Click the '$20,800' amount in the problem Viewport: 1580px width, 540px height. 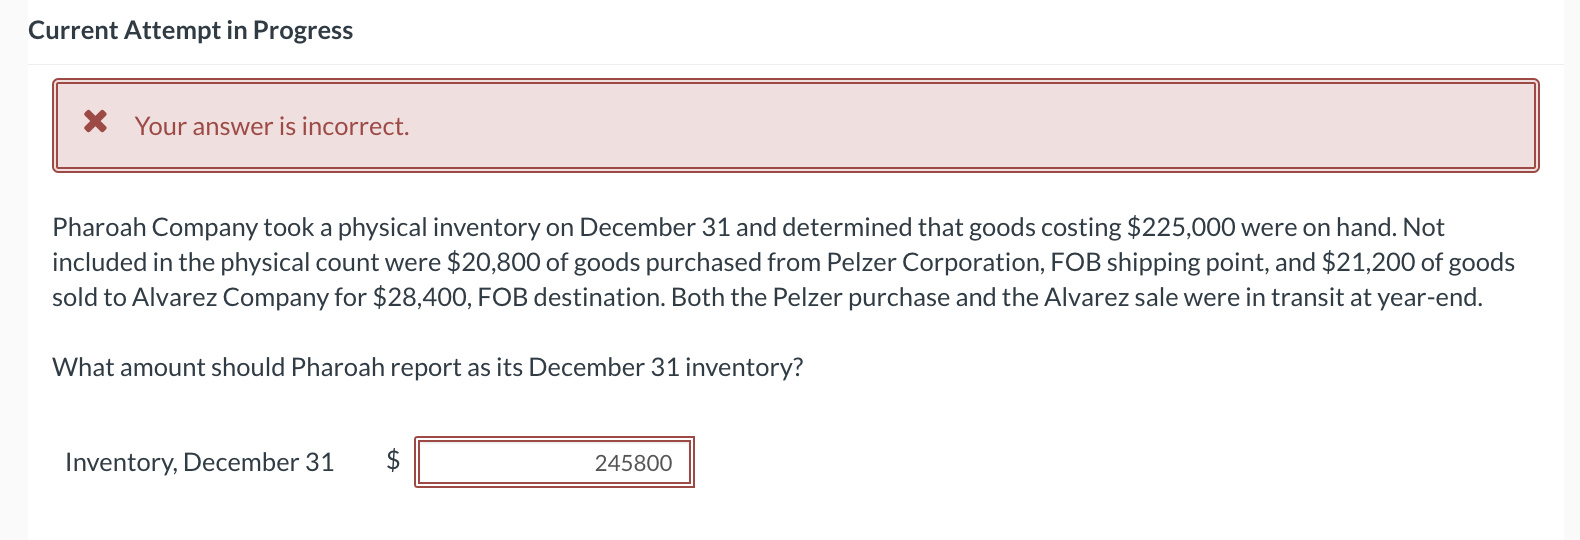click(x=493, y=262)
